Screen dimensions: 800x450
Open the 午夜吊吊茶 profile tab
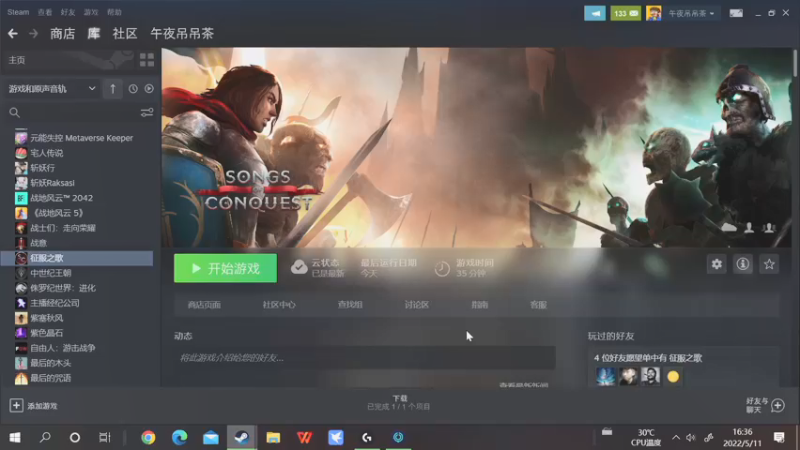182,34
